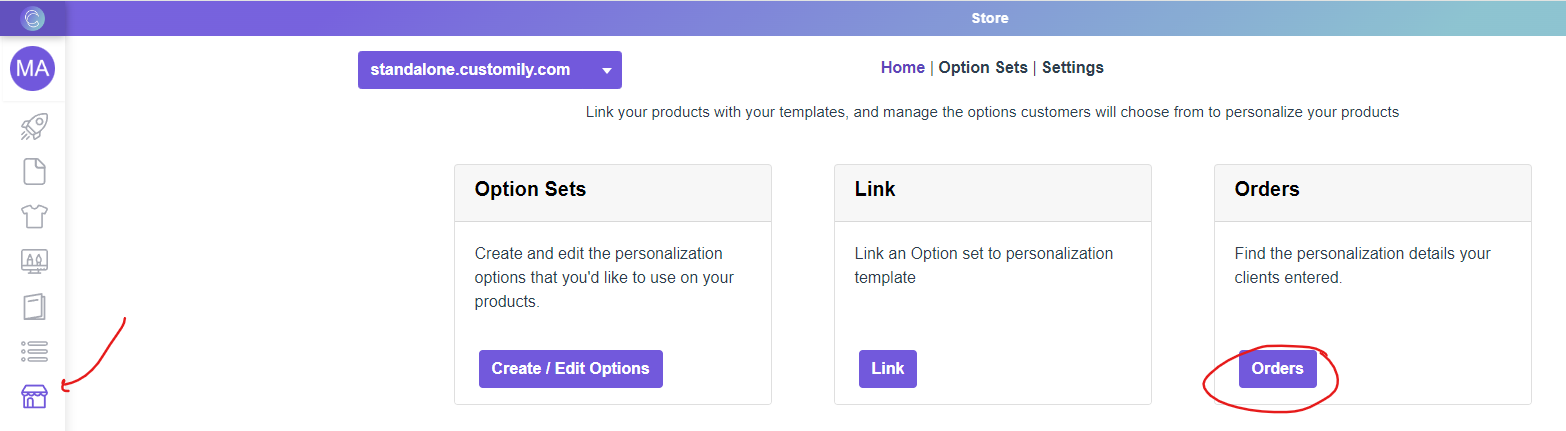Click the rocket sidebar icon

pos(35,127)
